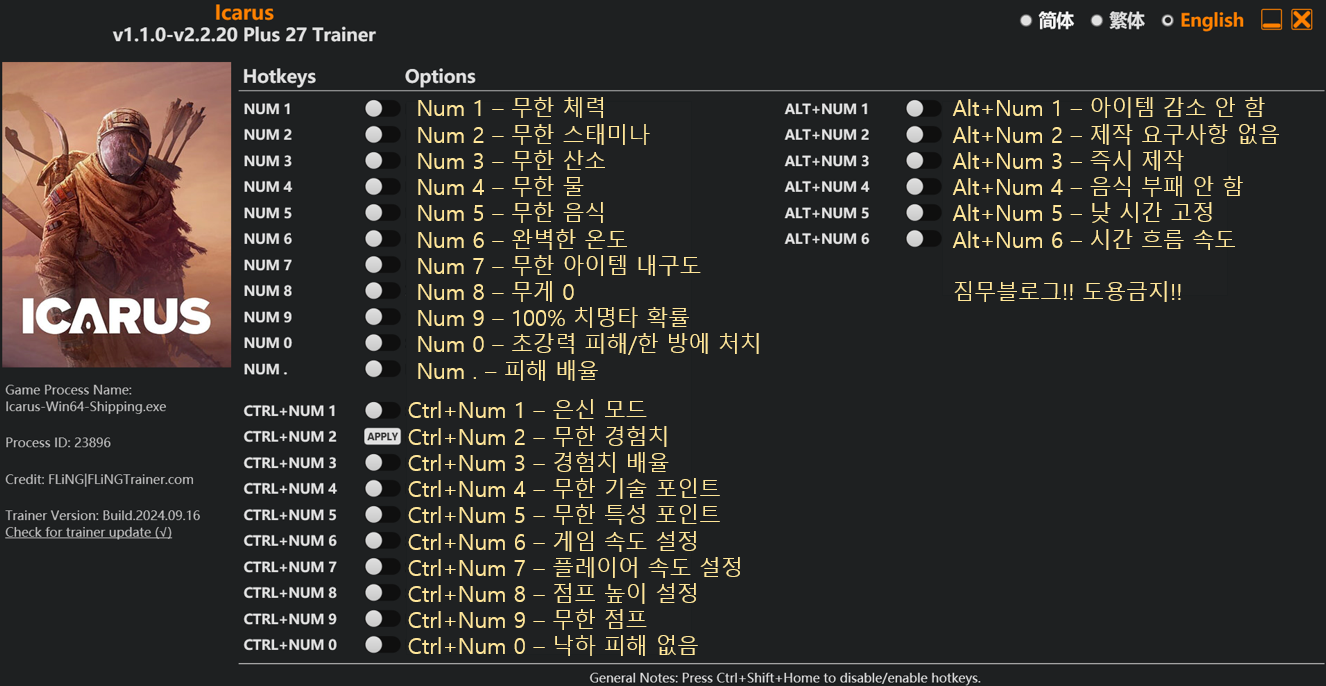Toggle Ctrl+Num 0 낙하 피해 없음 switch
1326x686 pixels.
pyautogui.click(x=382, y=644)
